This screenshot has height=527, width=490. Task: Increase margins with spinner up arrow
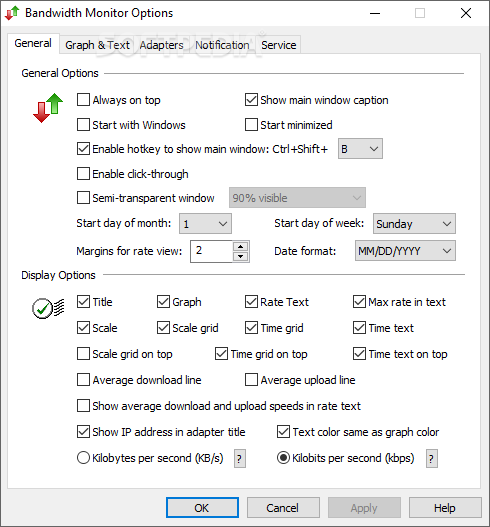(x=240, y=246)
